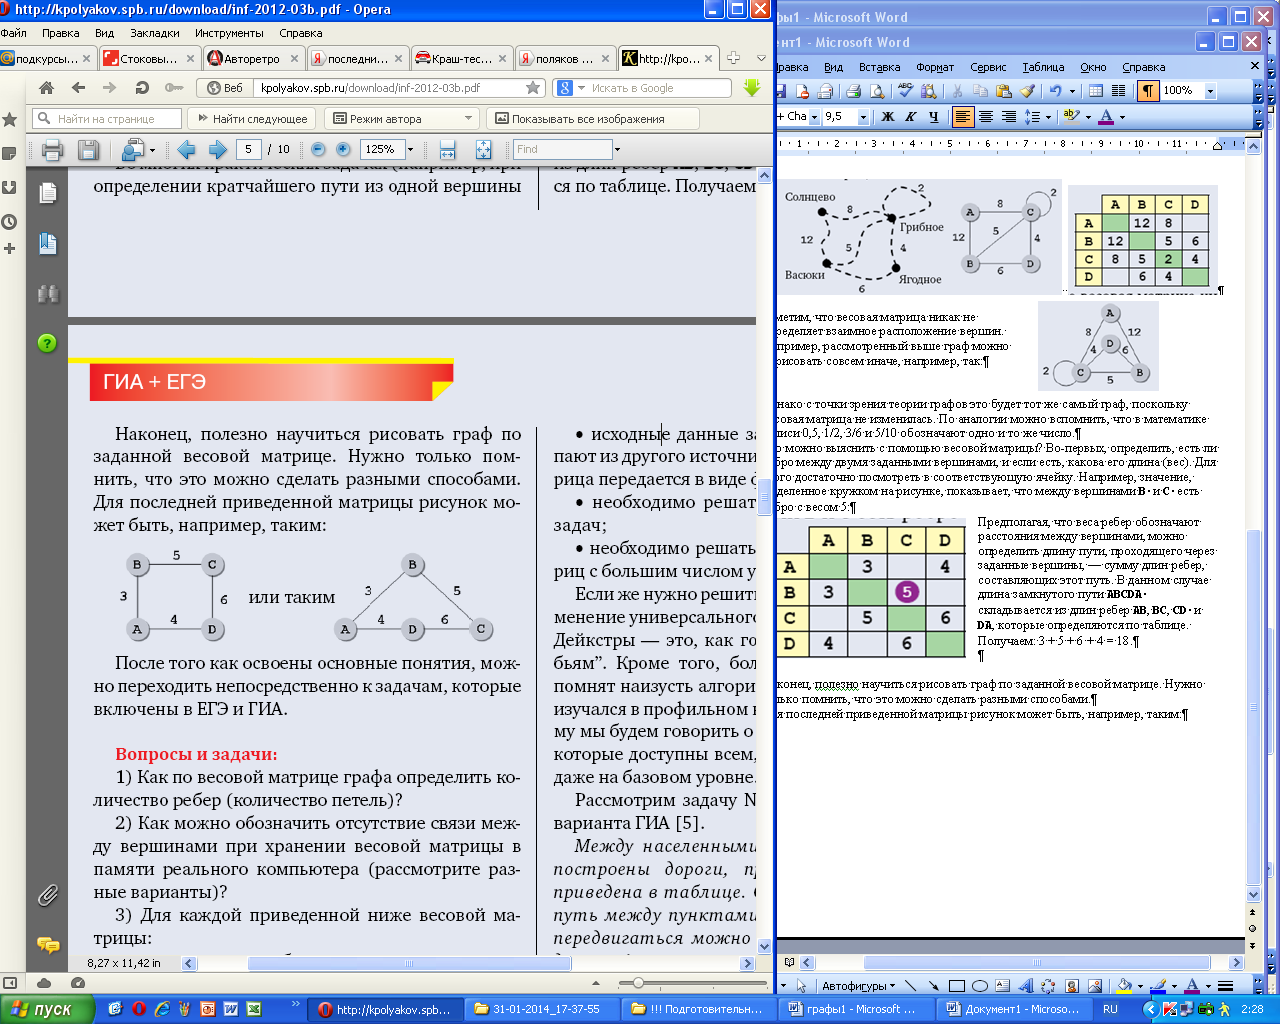The height and width of the screenshot is (1024, 1280).
Task: Open PDF search binoculars in left panel
Action: pos(47,294)
